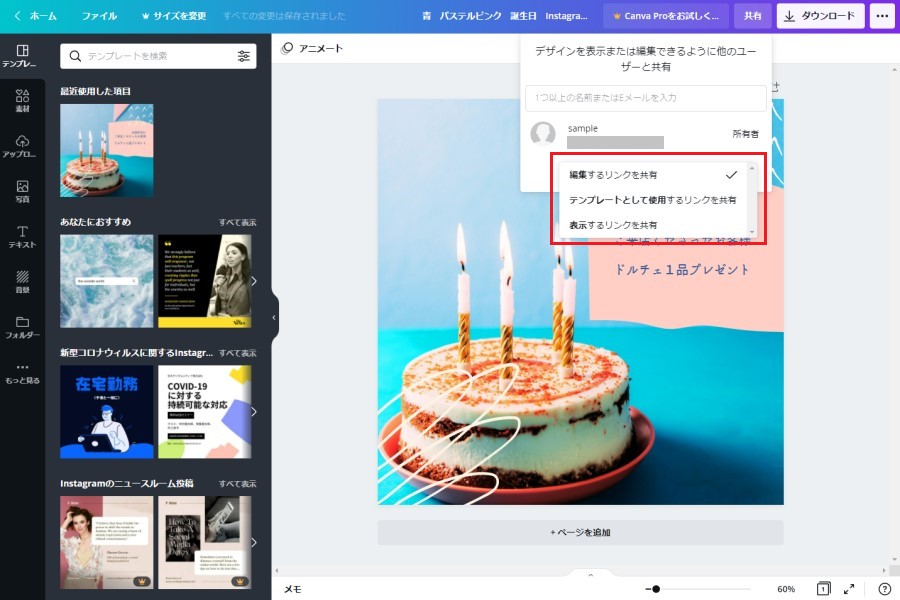Click + ページを追加 to add page
Viewport: 900px width, 600px height.
(x=580, y=532)
